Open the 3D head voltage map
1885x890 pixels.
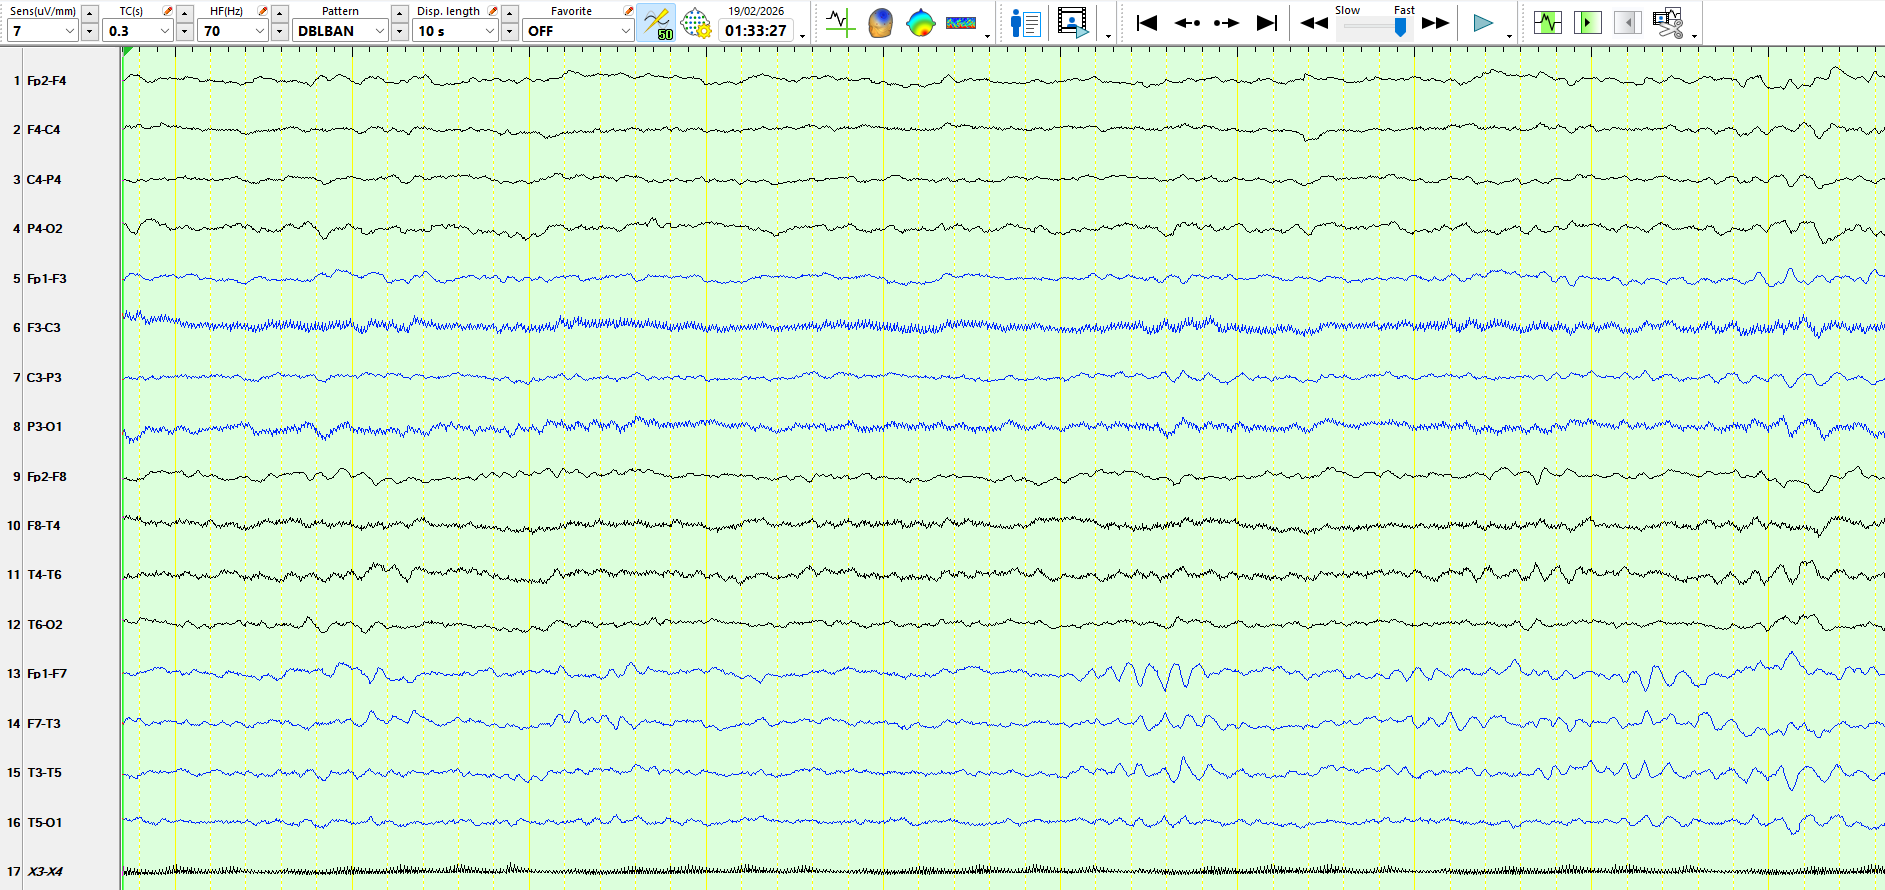[x=880, y=23]
